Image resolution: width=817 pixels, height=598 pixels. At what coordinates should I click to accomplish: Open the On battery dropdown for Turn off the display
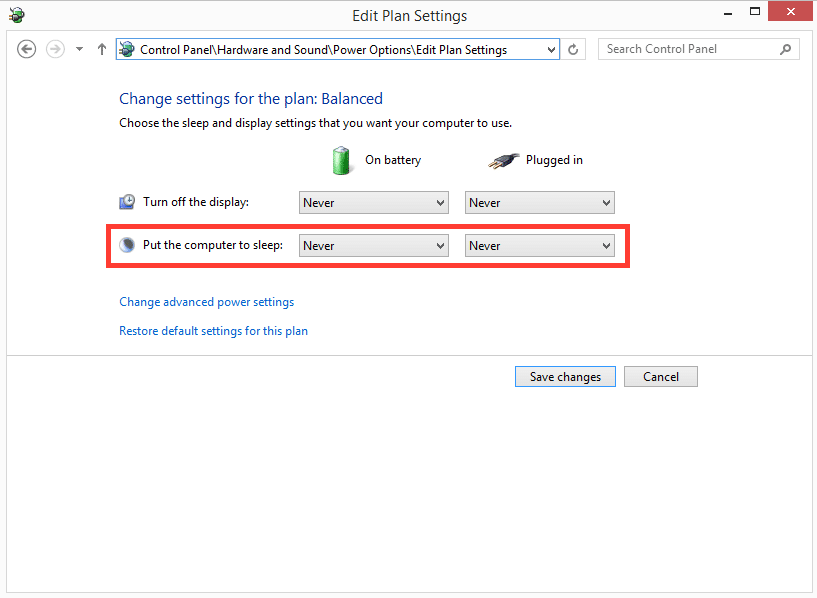click(x=373, y=203)
